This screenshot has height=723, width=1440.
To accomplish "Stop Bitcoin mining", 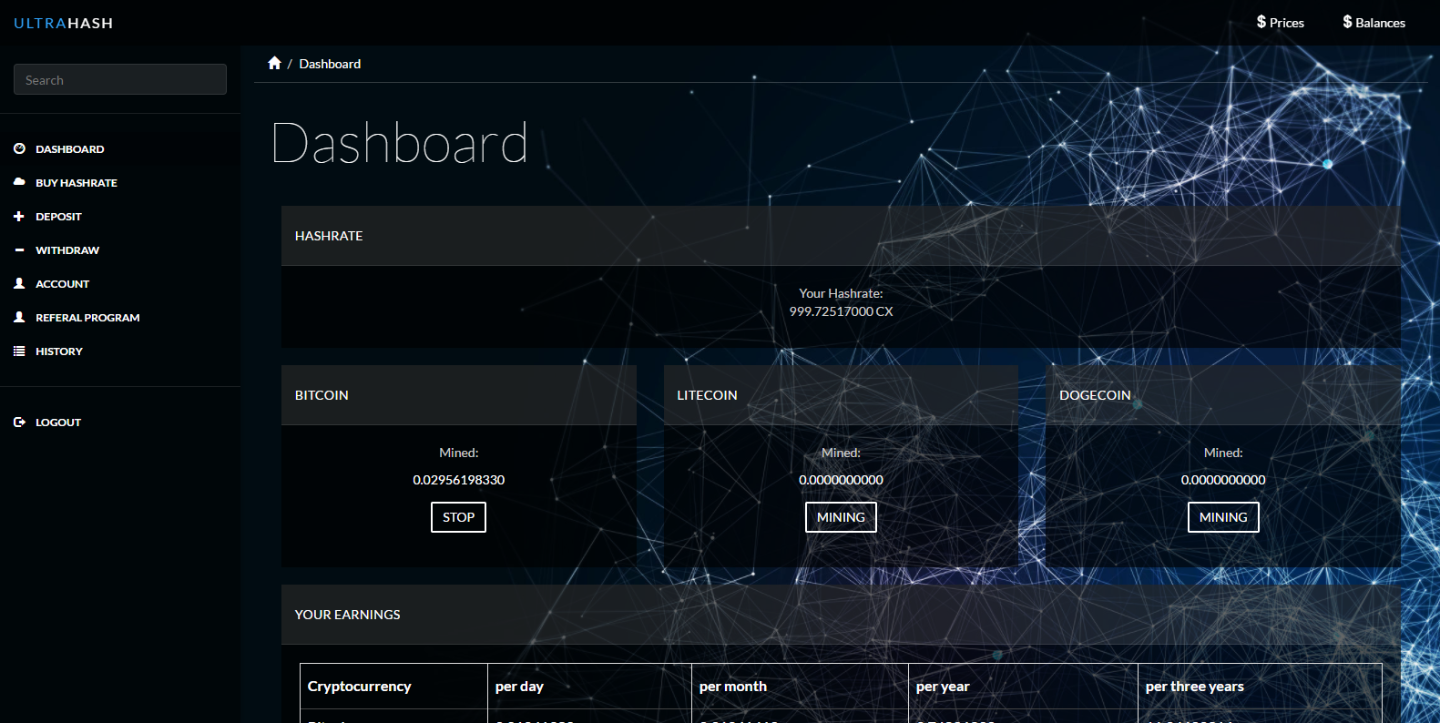I will (458, 517).
